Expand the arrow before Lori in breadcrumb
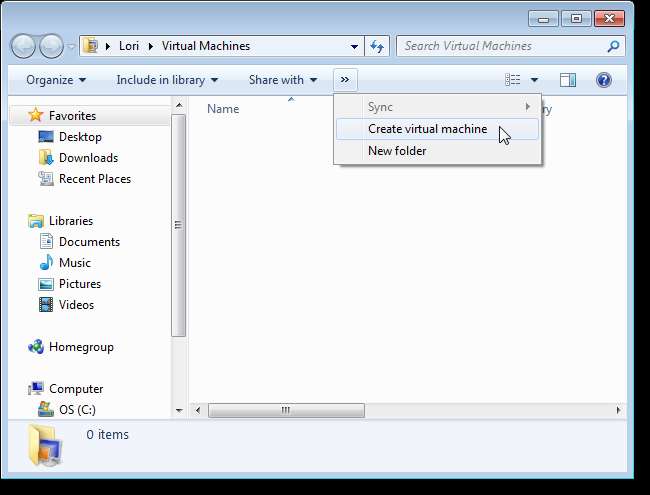Image resolution: width=650 pixels, height=495 pixels. click(x=108, y=46)
